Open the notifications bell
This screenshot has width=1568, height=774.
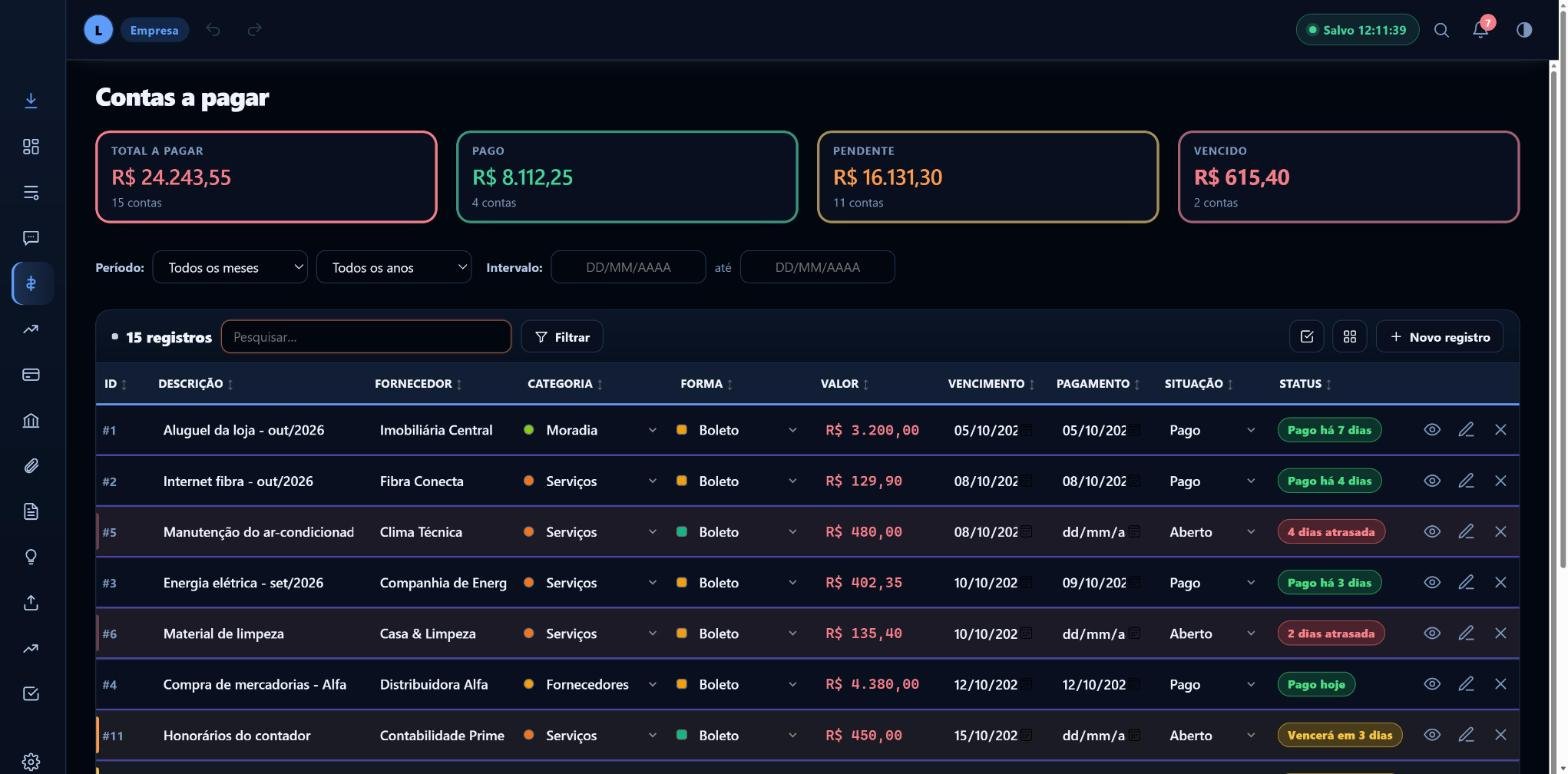[1481, 30]
